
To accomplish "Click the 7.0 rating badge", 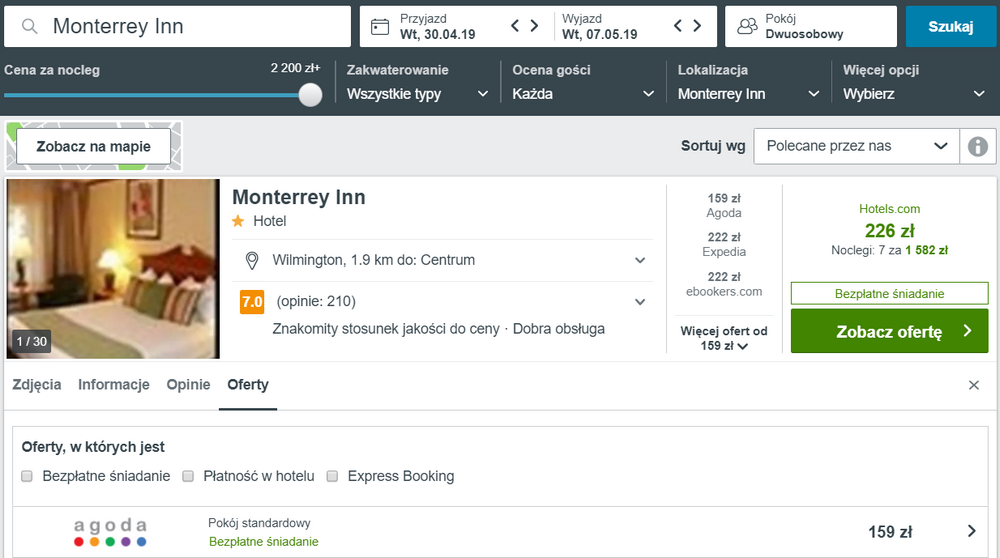I will [252, 302].
